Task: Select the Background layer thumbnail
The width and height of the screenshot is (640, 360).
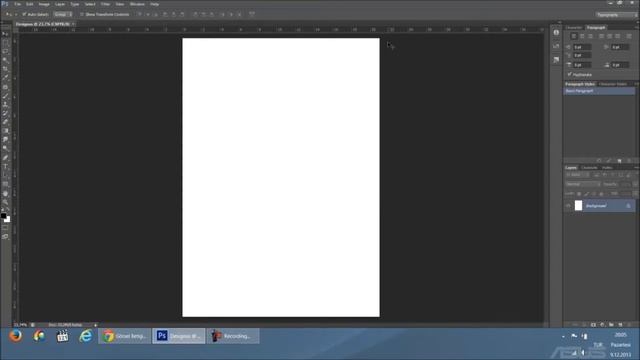Action: pos(578,206)
